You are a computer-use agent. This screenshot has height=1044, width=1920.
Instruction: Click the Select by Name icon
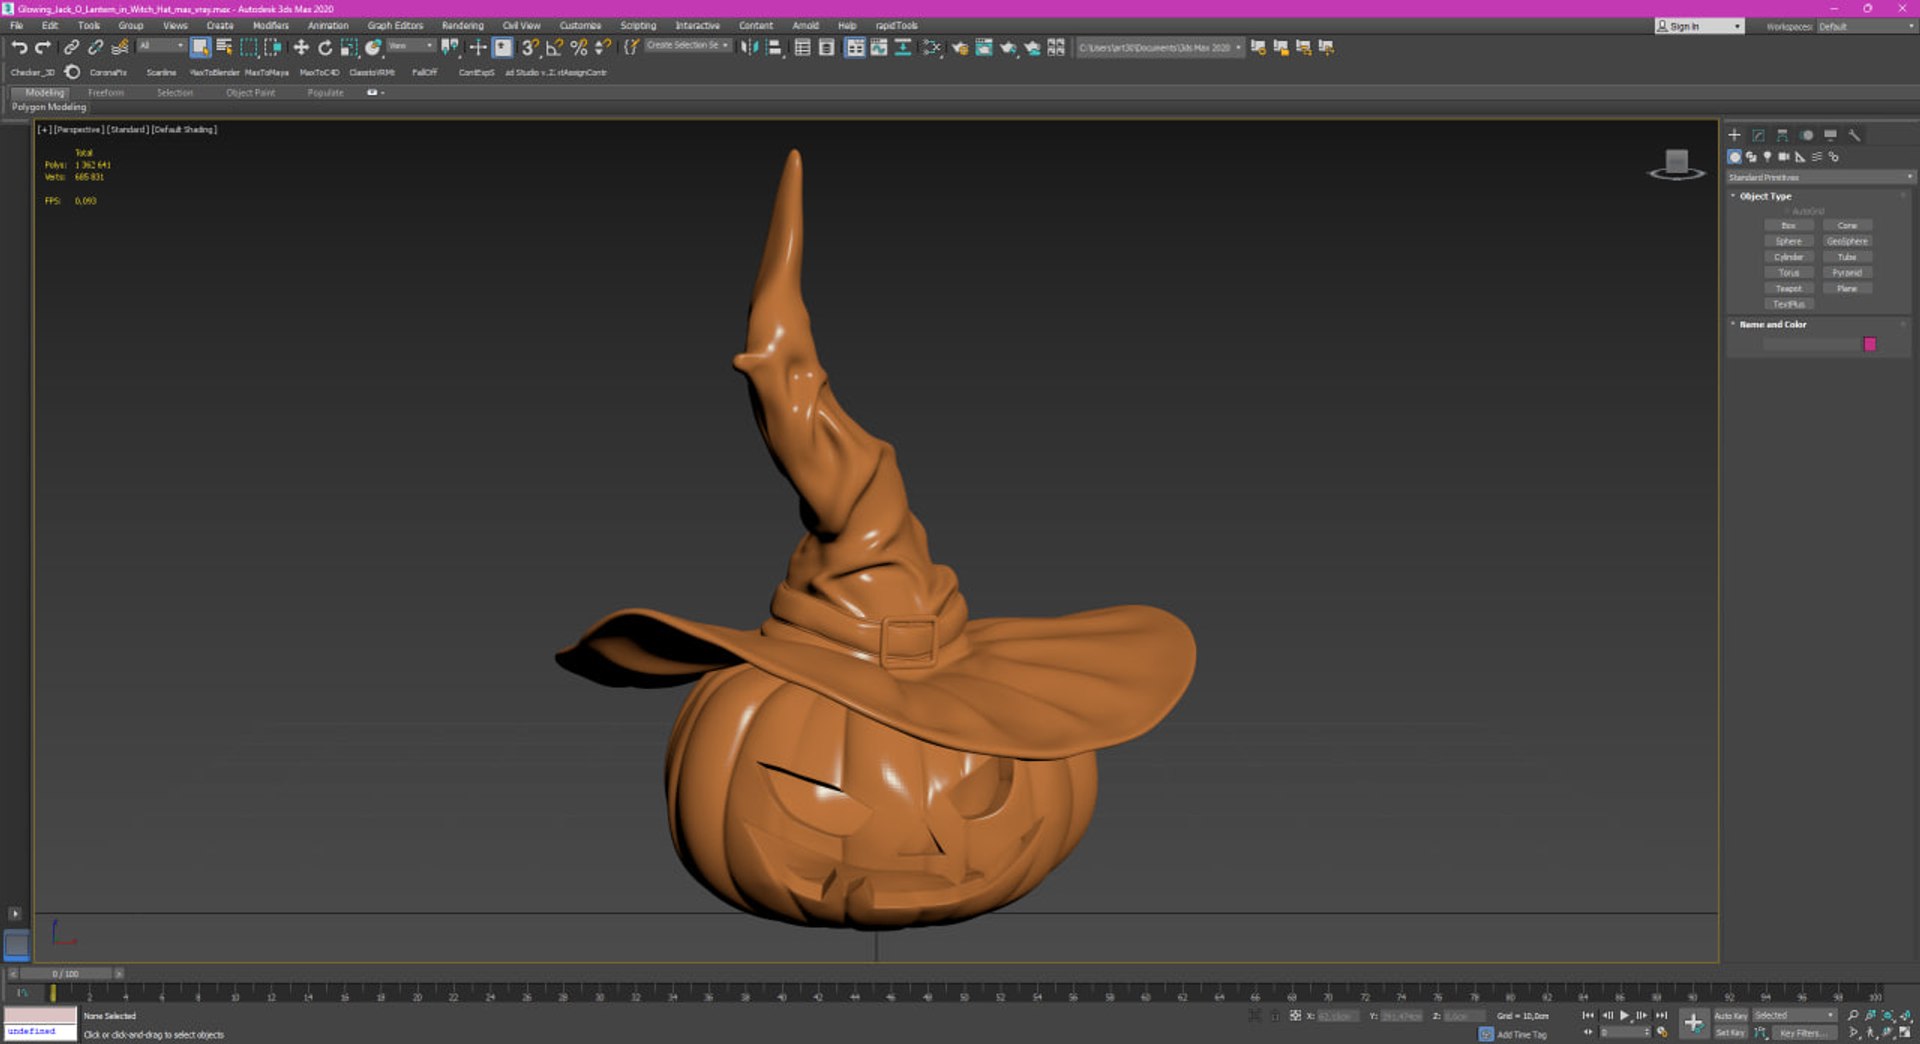pos(224,47)
